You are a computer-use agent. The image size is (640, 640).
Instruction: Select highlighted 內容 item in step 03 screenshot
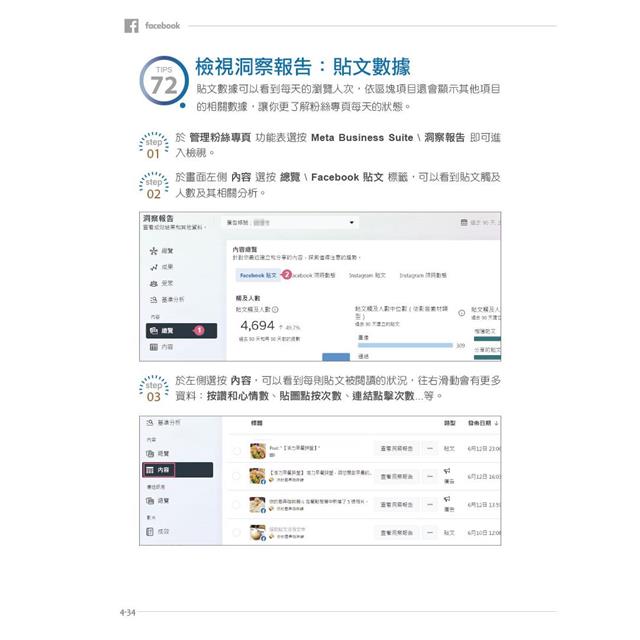(x=178, y=470)
